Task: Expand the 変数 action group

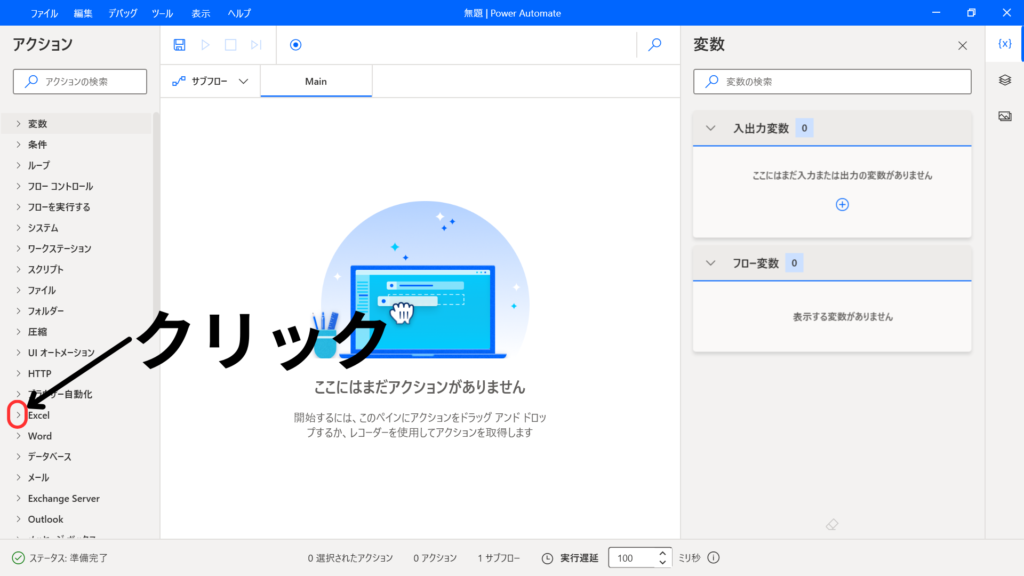Action: [18, 123]
